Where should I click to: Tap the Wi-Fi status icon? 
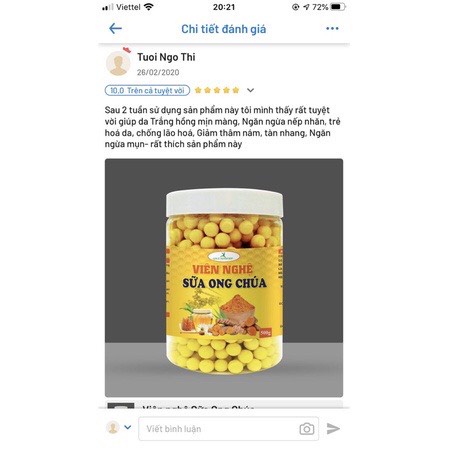pyautogui.click(x=149, y=7)
